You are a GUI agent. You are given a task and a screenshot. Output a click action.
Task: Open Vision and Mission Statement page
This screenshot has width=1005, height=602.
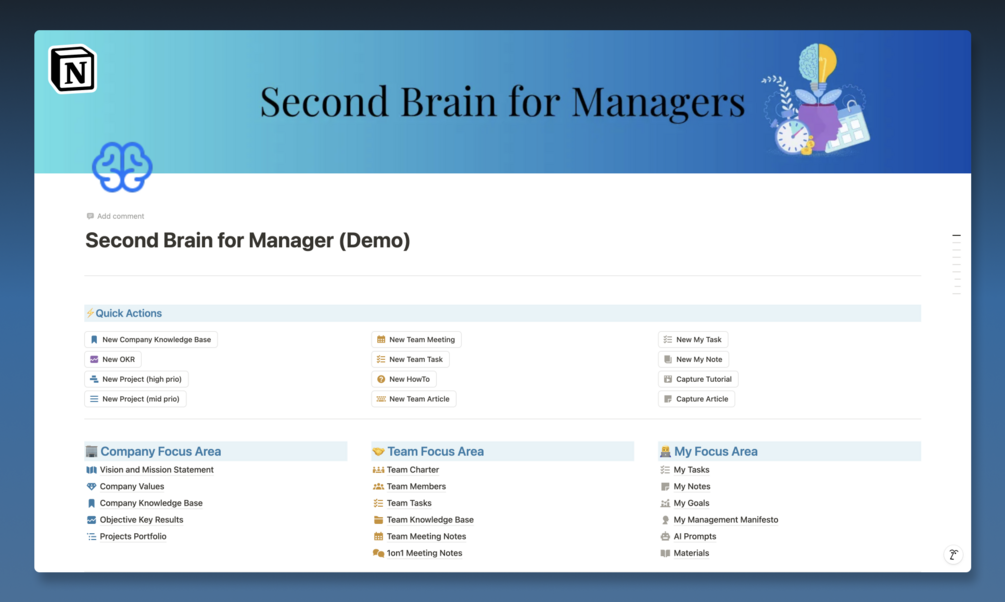pyautogui.click(x=156, y=470)
